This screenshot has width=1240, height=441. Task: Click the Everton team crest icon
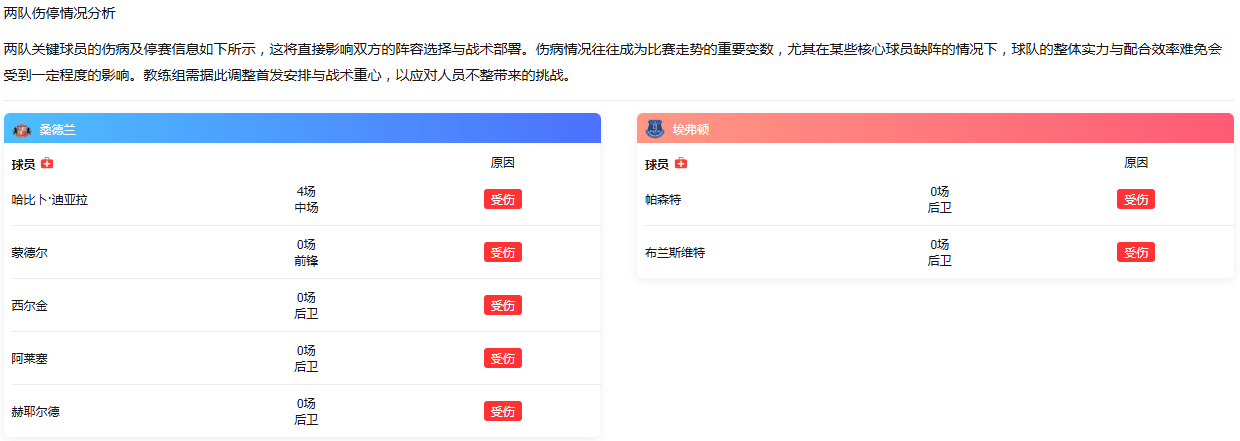tap(655, 129)
